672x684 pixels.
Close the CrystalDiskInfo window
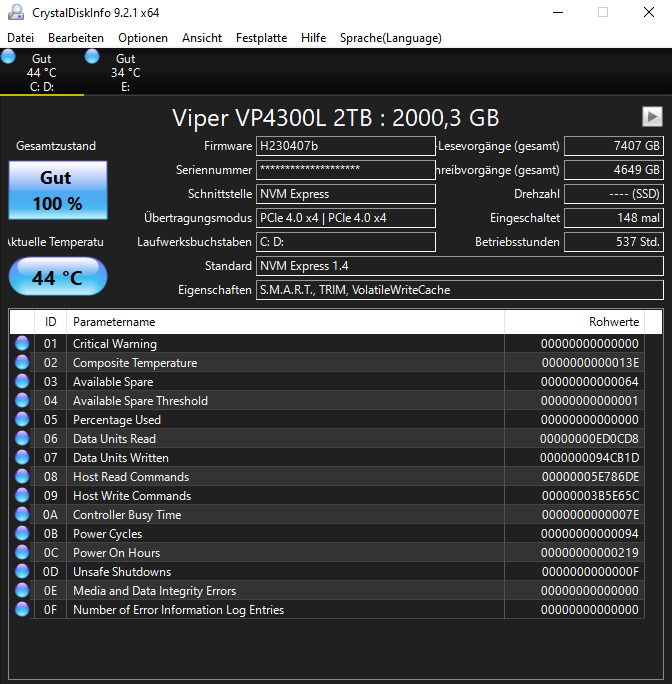click(x=649, y=12)
